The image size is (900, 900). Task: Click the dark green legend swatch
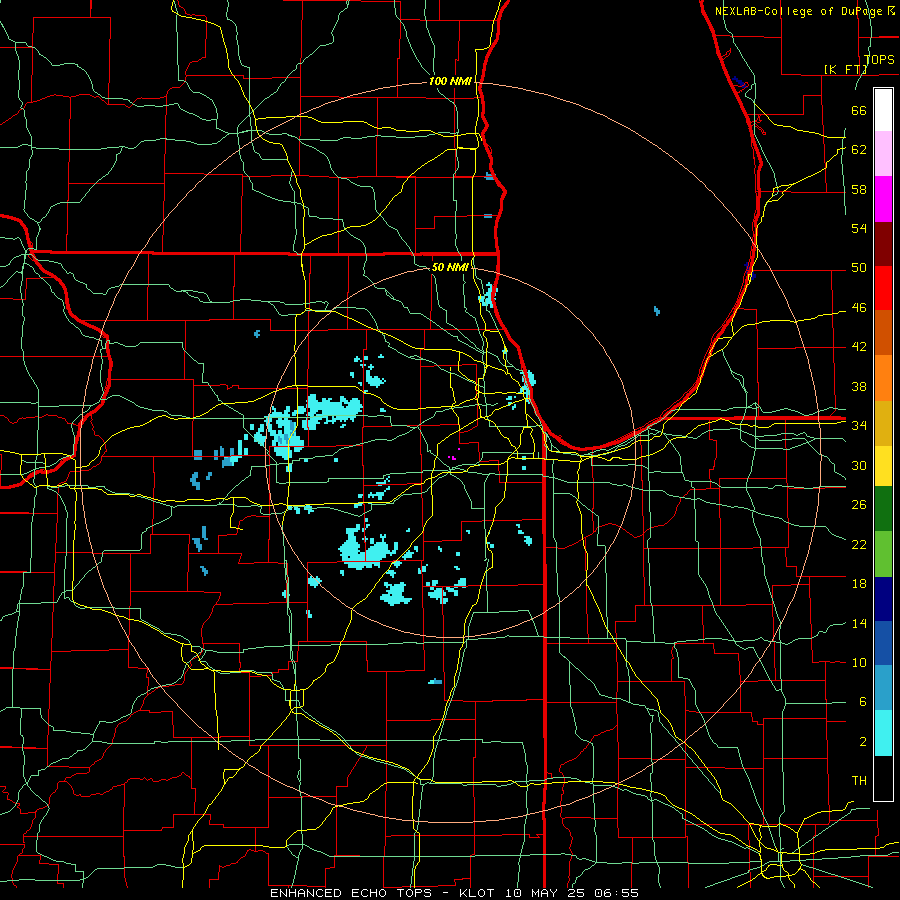pyautogui.click(x=883, y=509)
